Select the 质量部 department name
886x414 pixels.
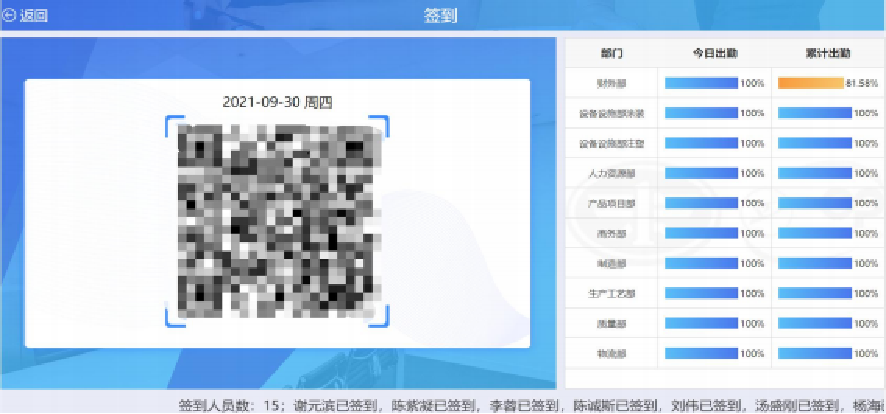coord(611,324)
